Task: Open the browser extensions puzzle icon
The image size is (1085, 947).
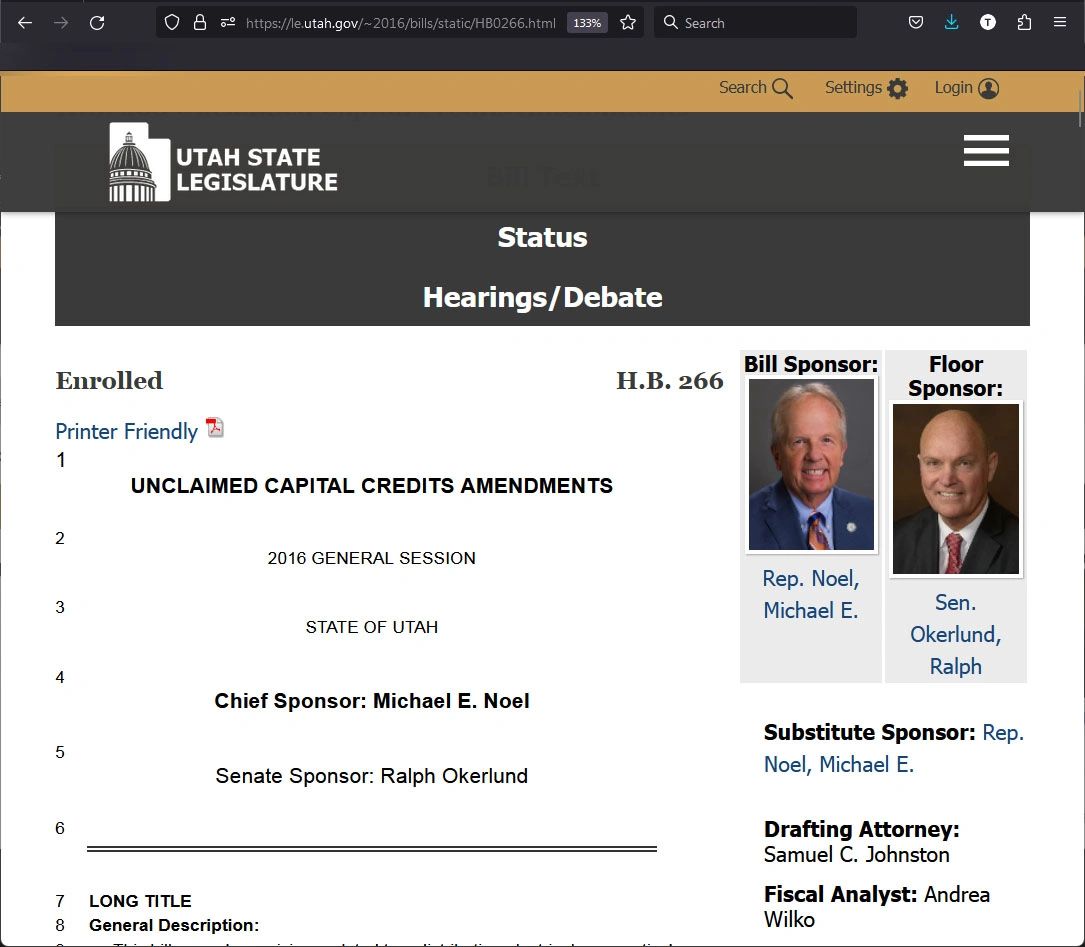Action: coord(1024,23)
